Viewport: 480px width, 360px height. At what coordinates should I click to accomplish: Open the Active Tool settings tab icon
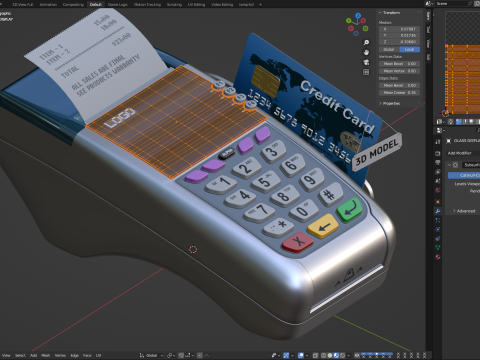click(438, 142)
